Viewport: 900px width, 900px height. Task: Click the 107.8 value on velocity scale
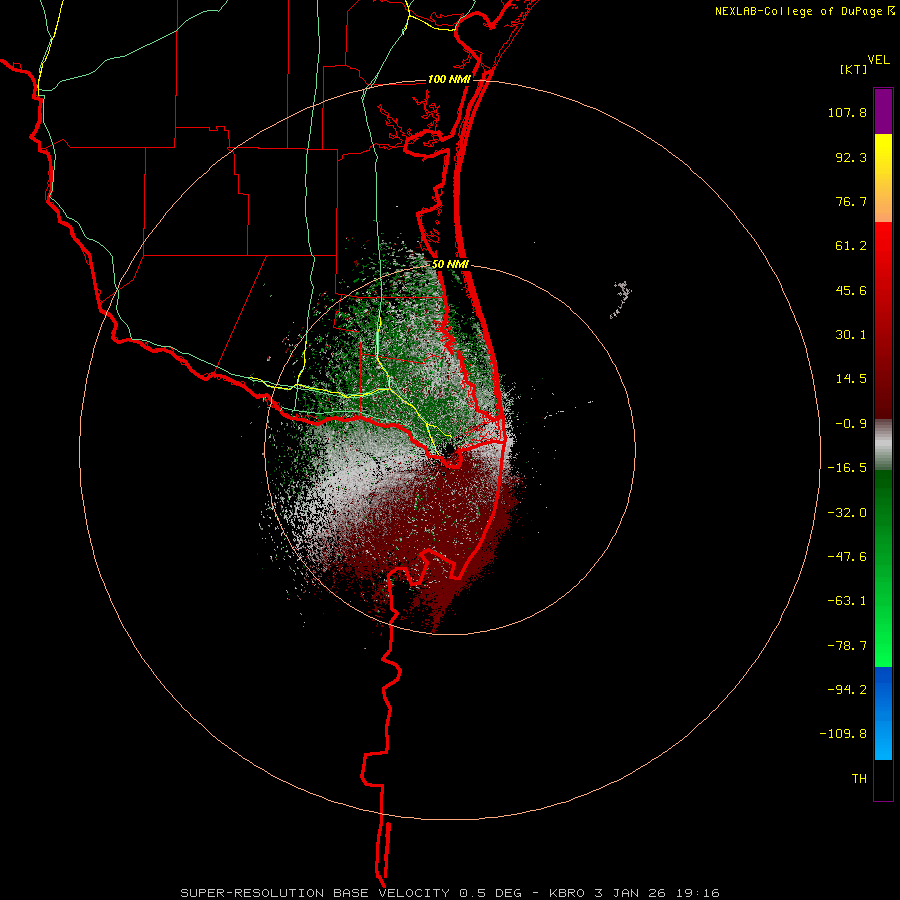(847, 112)
